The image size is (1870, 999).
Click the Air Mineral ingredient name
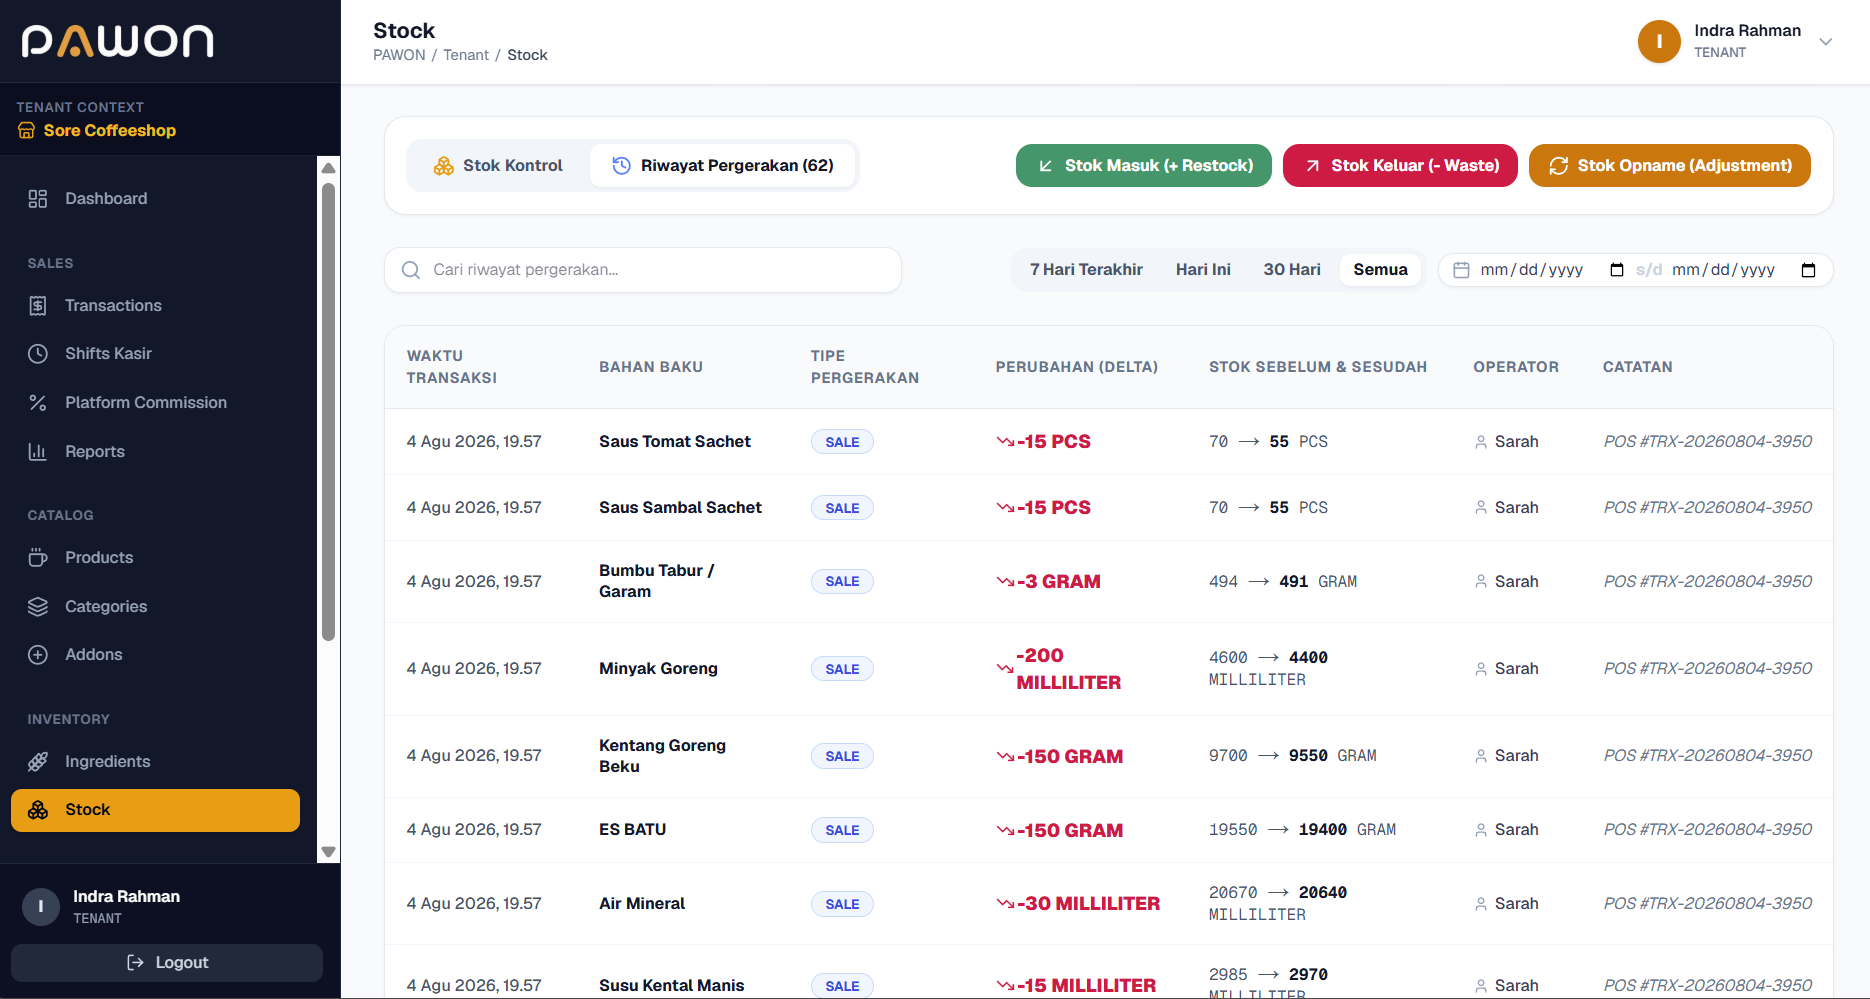[x=642, y=904]
